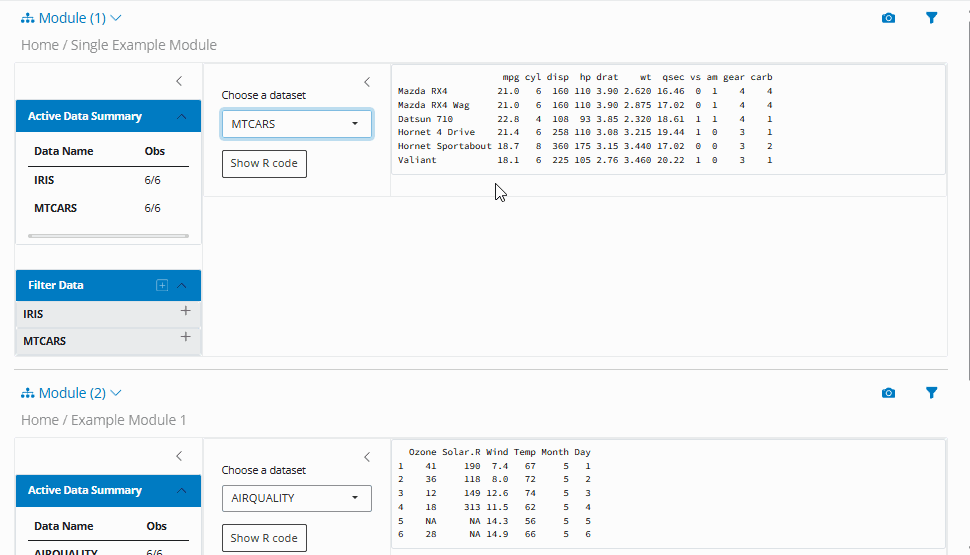The height and width of the screenshot is (555, 970).
Task: Click the Filter Data title in Module (1)
Action: [56, 285]
